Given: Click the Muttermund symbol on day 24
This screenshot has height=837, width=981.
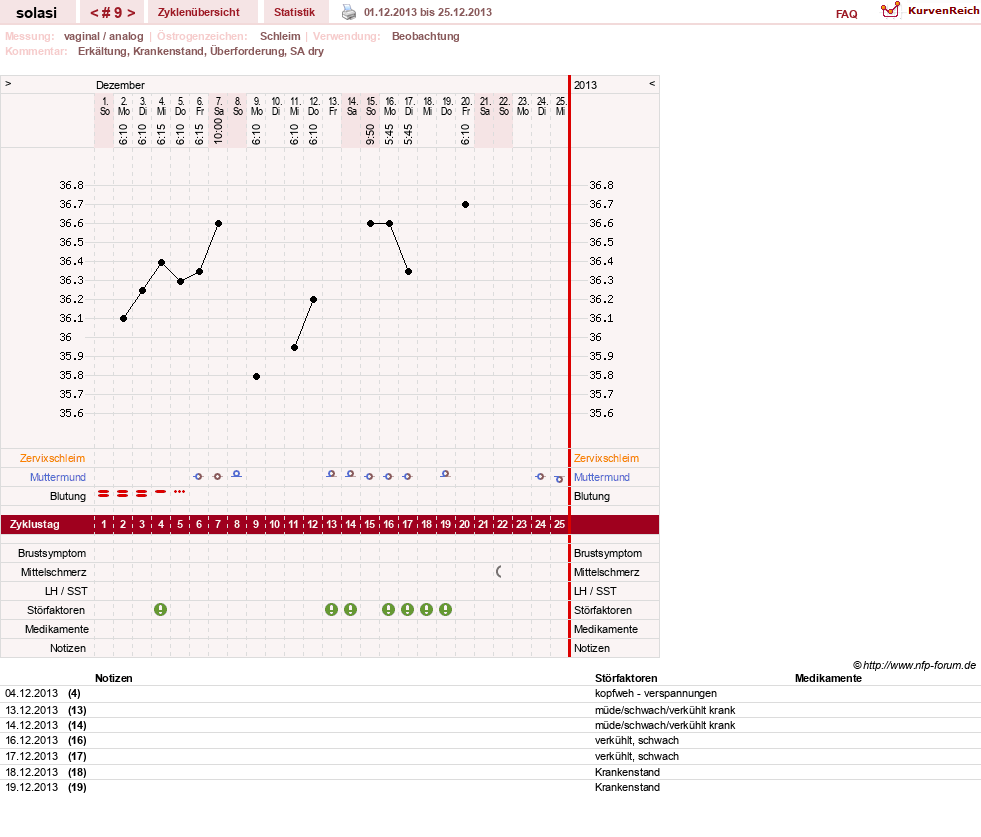Looking at the screenshot, I should pos(541,477).
